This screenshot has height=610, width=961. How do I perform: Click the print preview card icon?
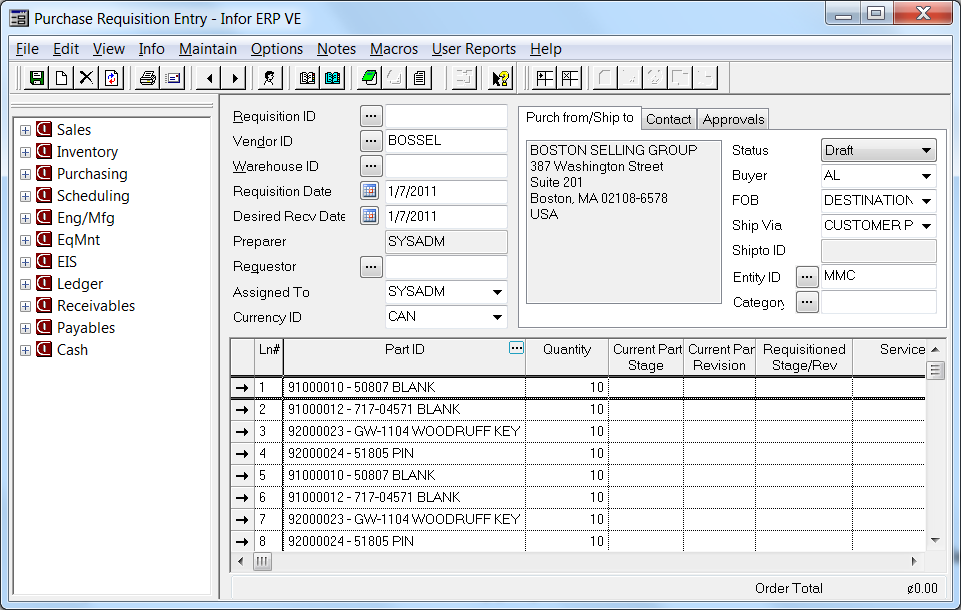[173, 78]
